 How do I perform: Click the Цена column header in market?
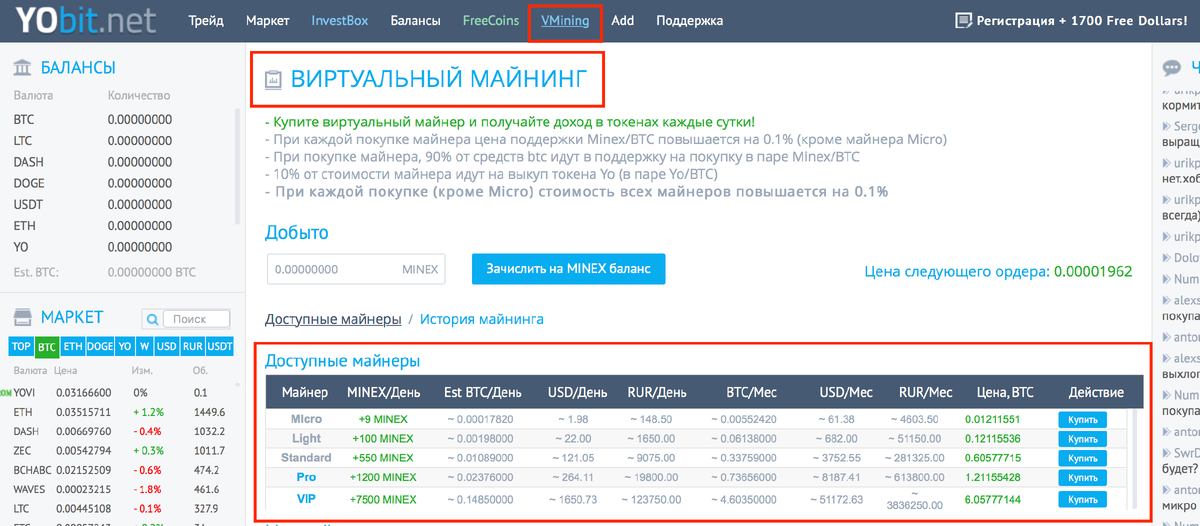66,370
